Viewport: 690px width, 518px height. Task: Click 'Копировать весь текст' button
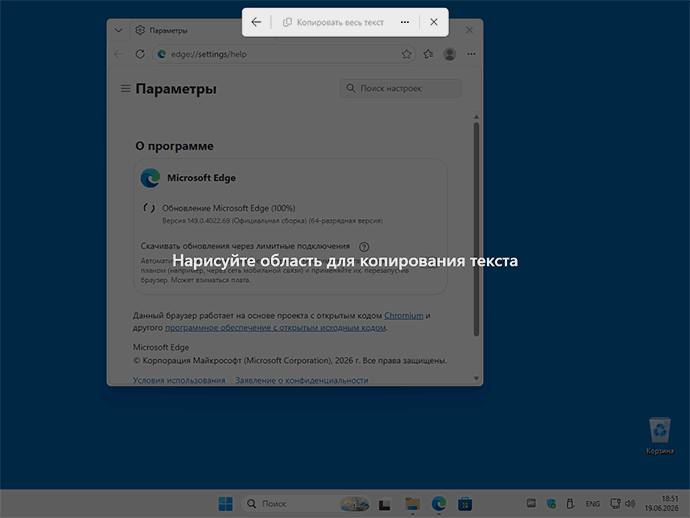(333, 22)
